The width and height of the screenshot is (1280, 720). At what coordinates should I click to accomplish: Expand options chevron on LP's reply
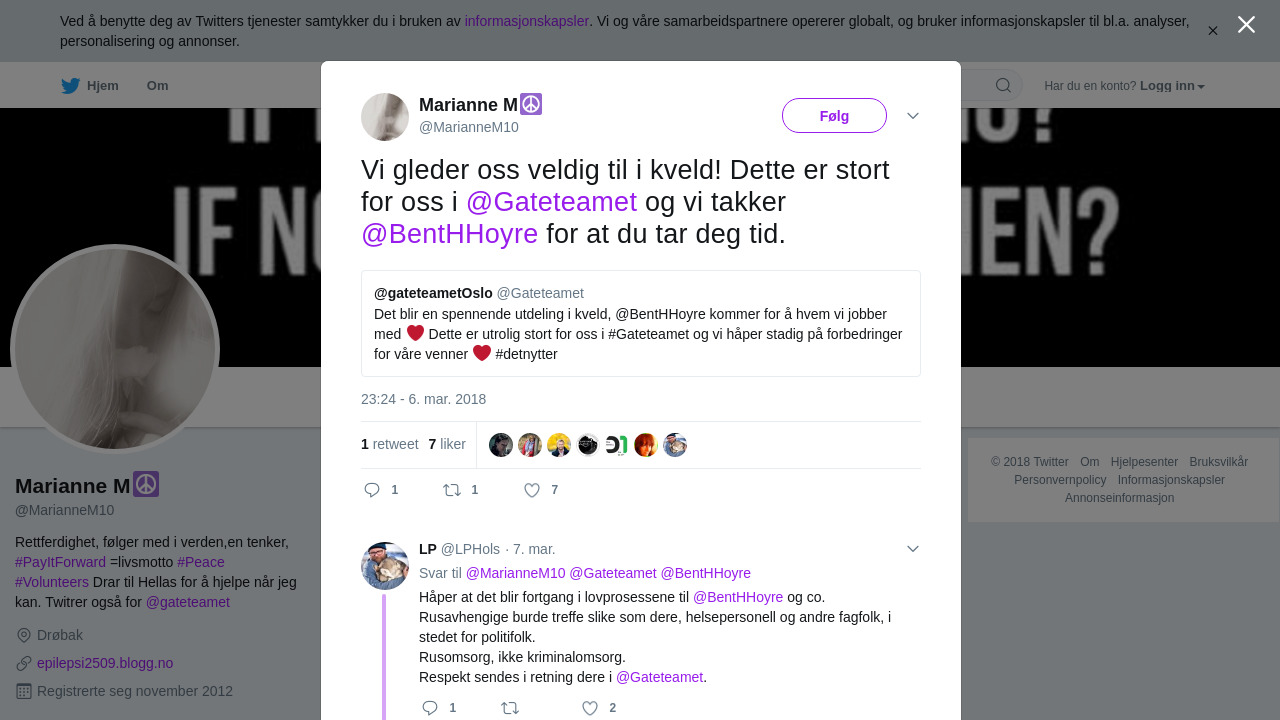(913, 549)
